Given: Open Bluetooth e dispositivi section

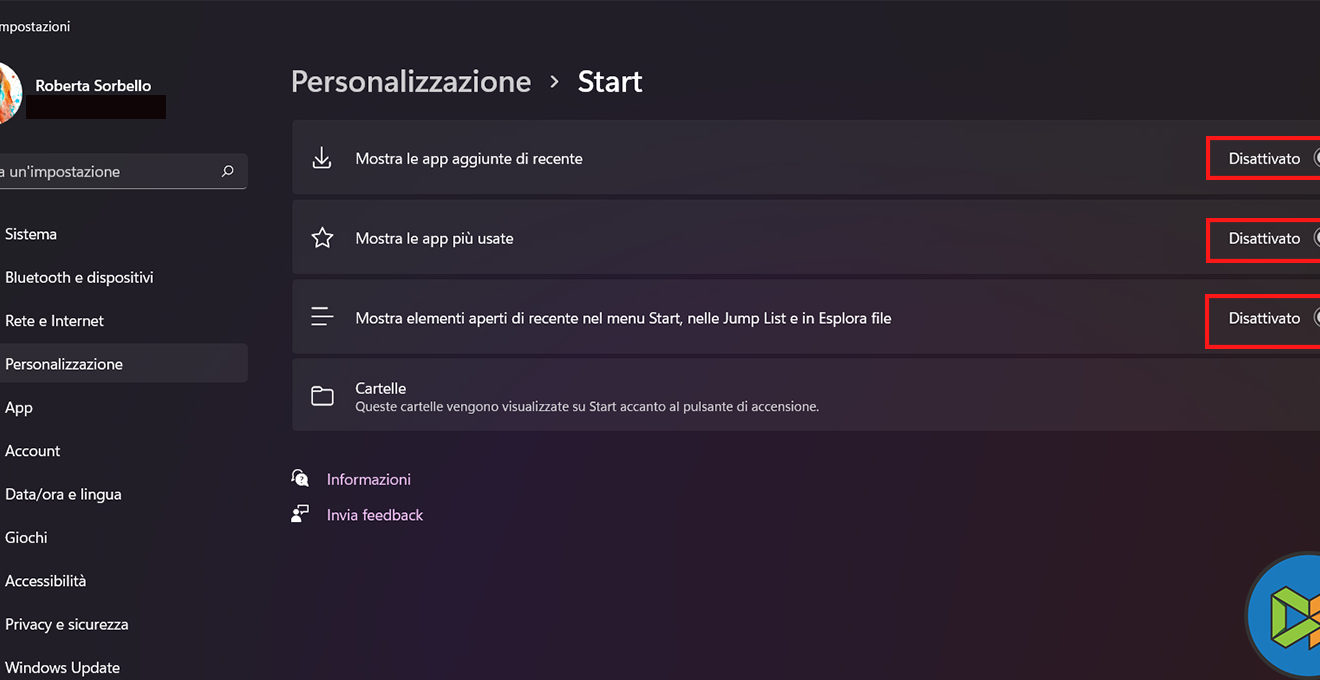Looking at the screenshot, I should click(x=79, y=277).
